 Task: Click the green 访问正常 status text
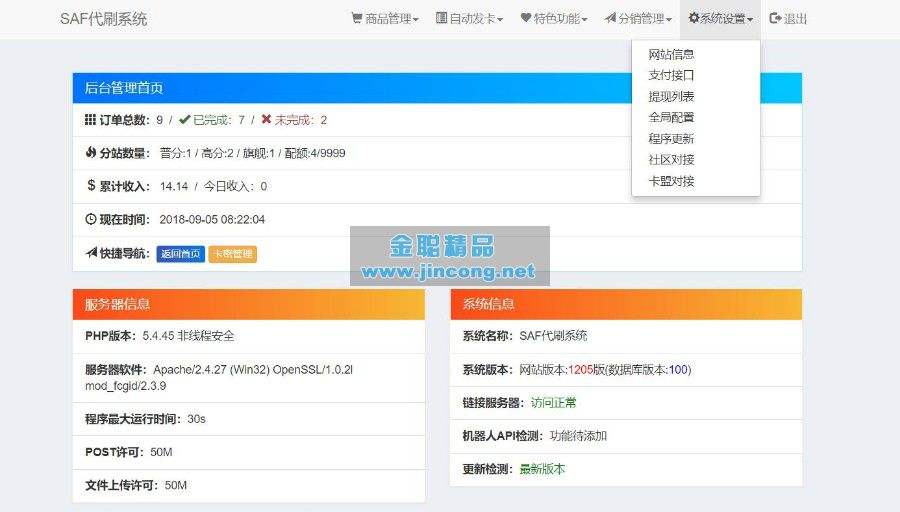(x=553, y=403)
